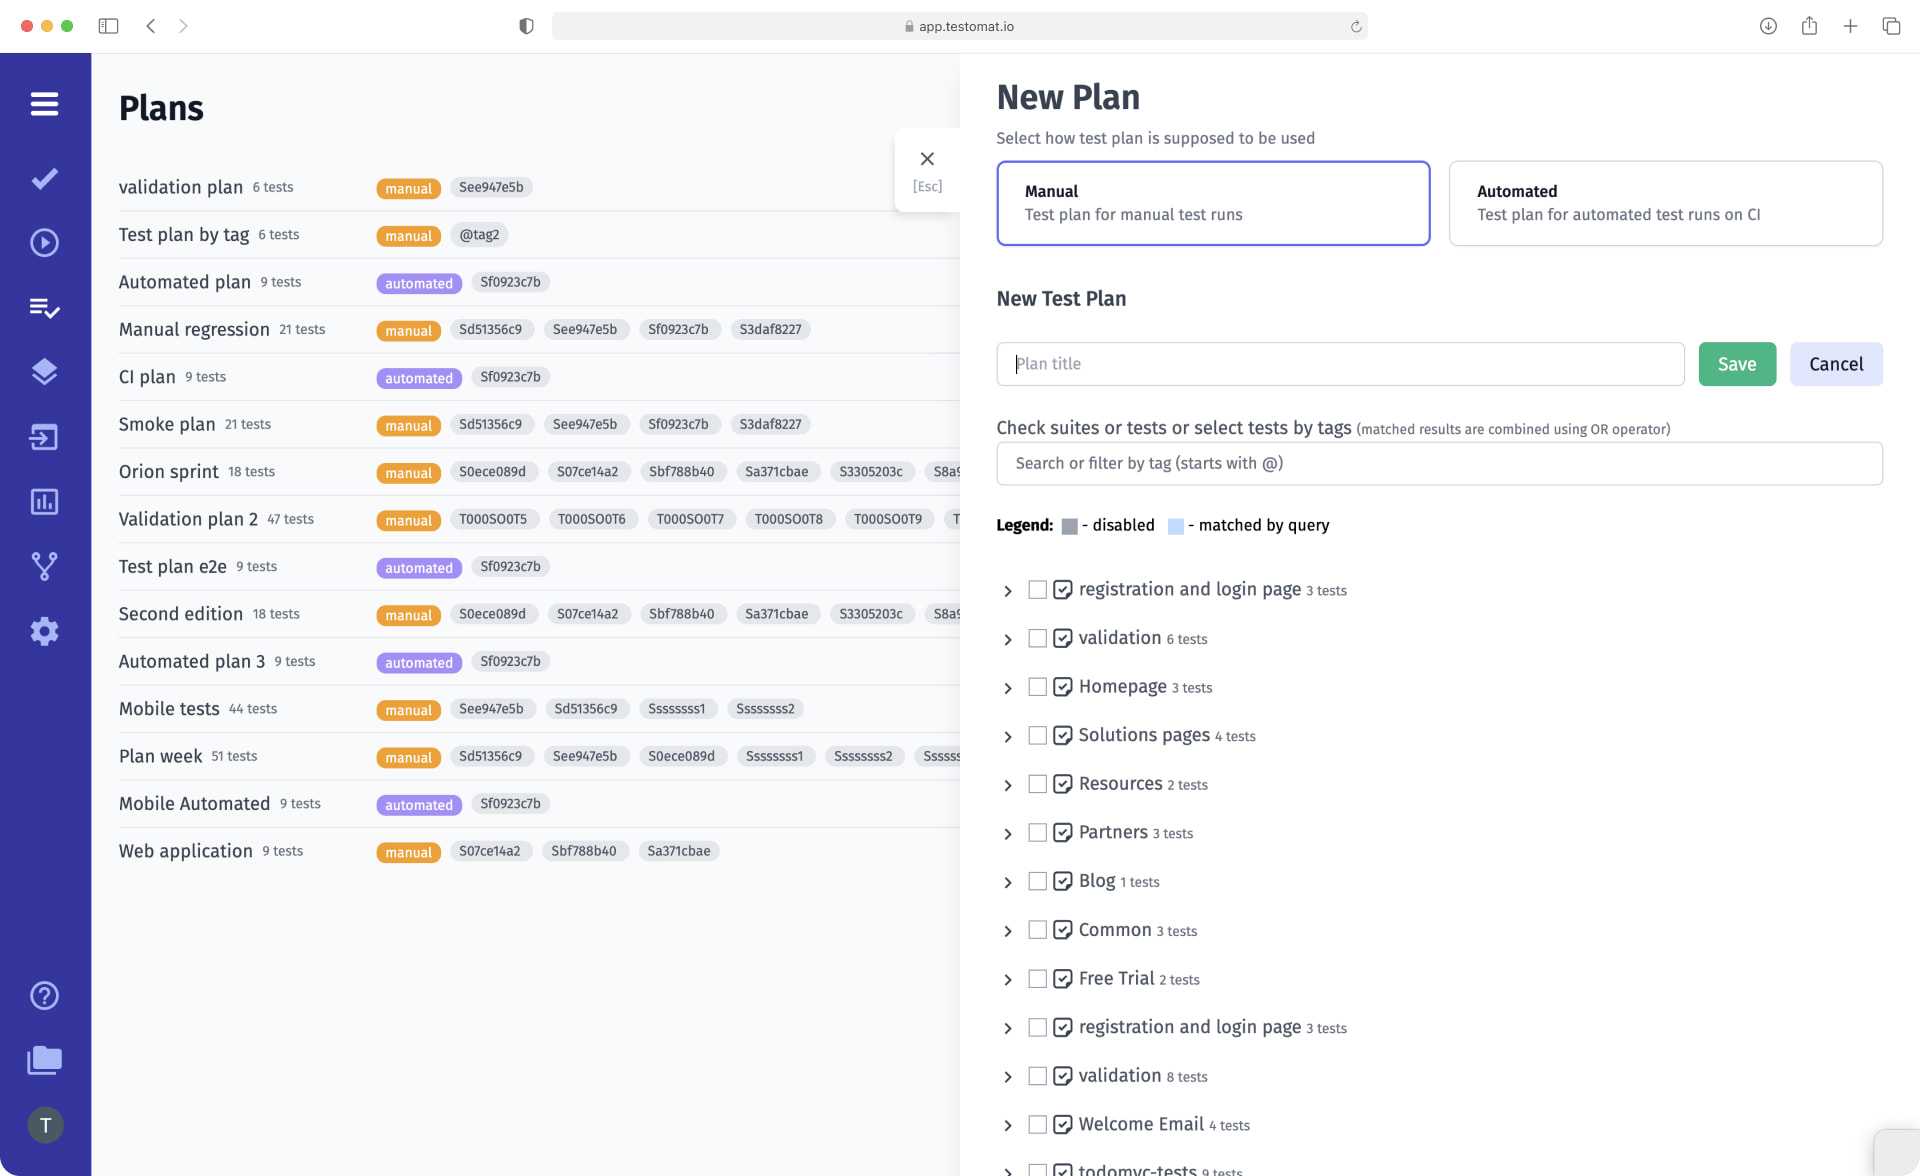Screen dimensions: 1920x1176
Task: Expand the Welcome Email suite
Action: click(x=1007, y=1124)
